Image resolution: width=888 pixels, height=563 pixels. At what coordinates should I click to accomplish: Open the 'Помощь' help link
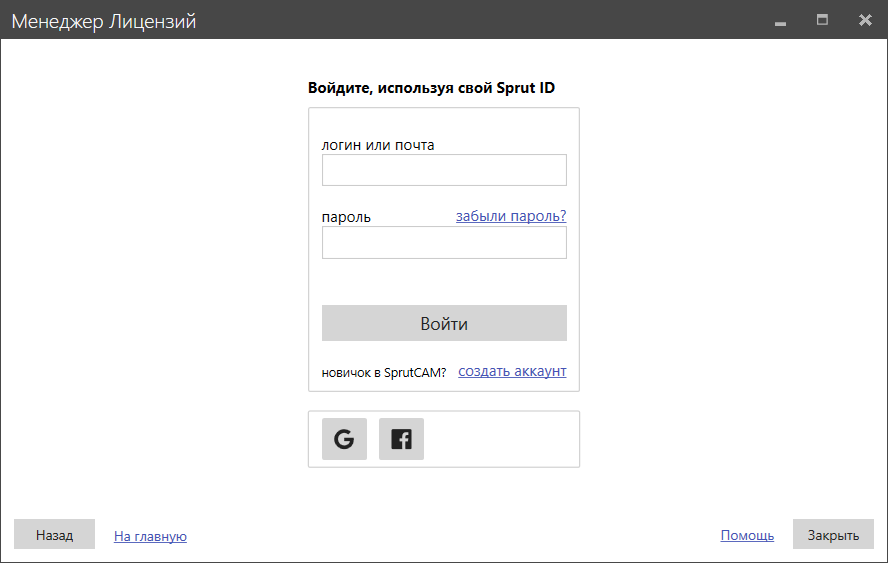pyautogui.click(x=747, y=535)
